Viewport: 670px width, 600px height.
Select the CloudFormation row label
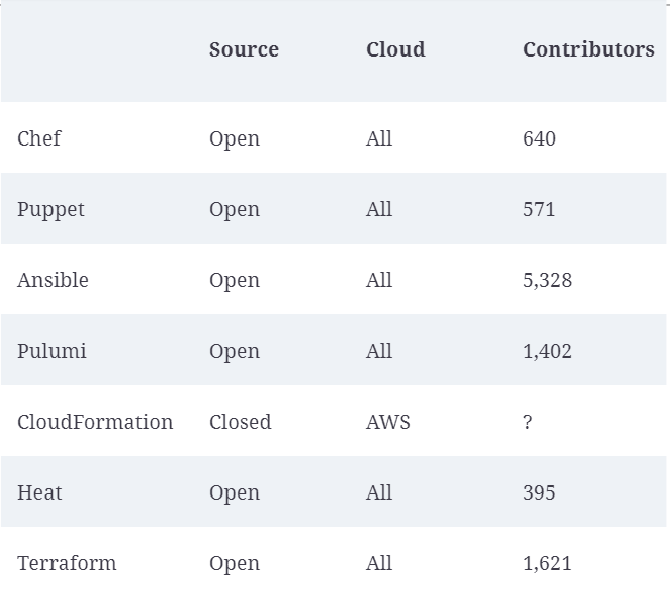pyautogui.click(x=95, y=422)
